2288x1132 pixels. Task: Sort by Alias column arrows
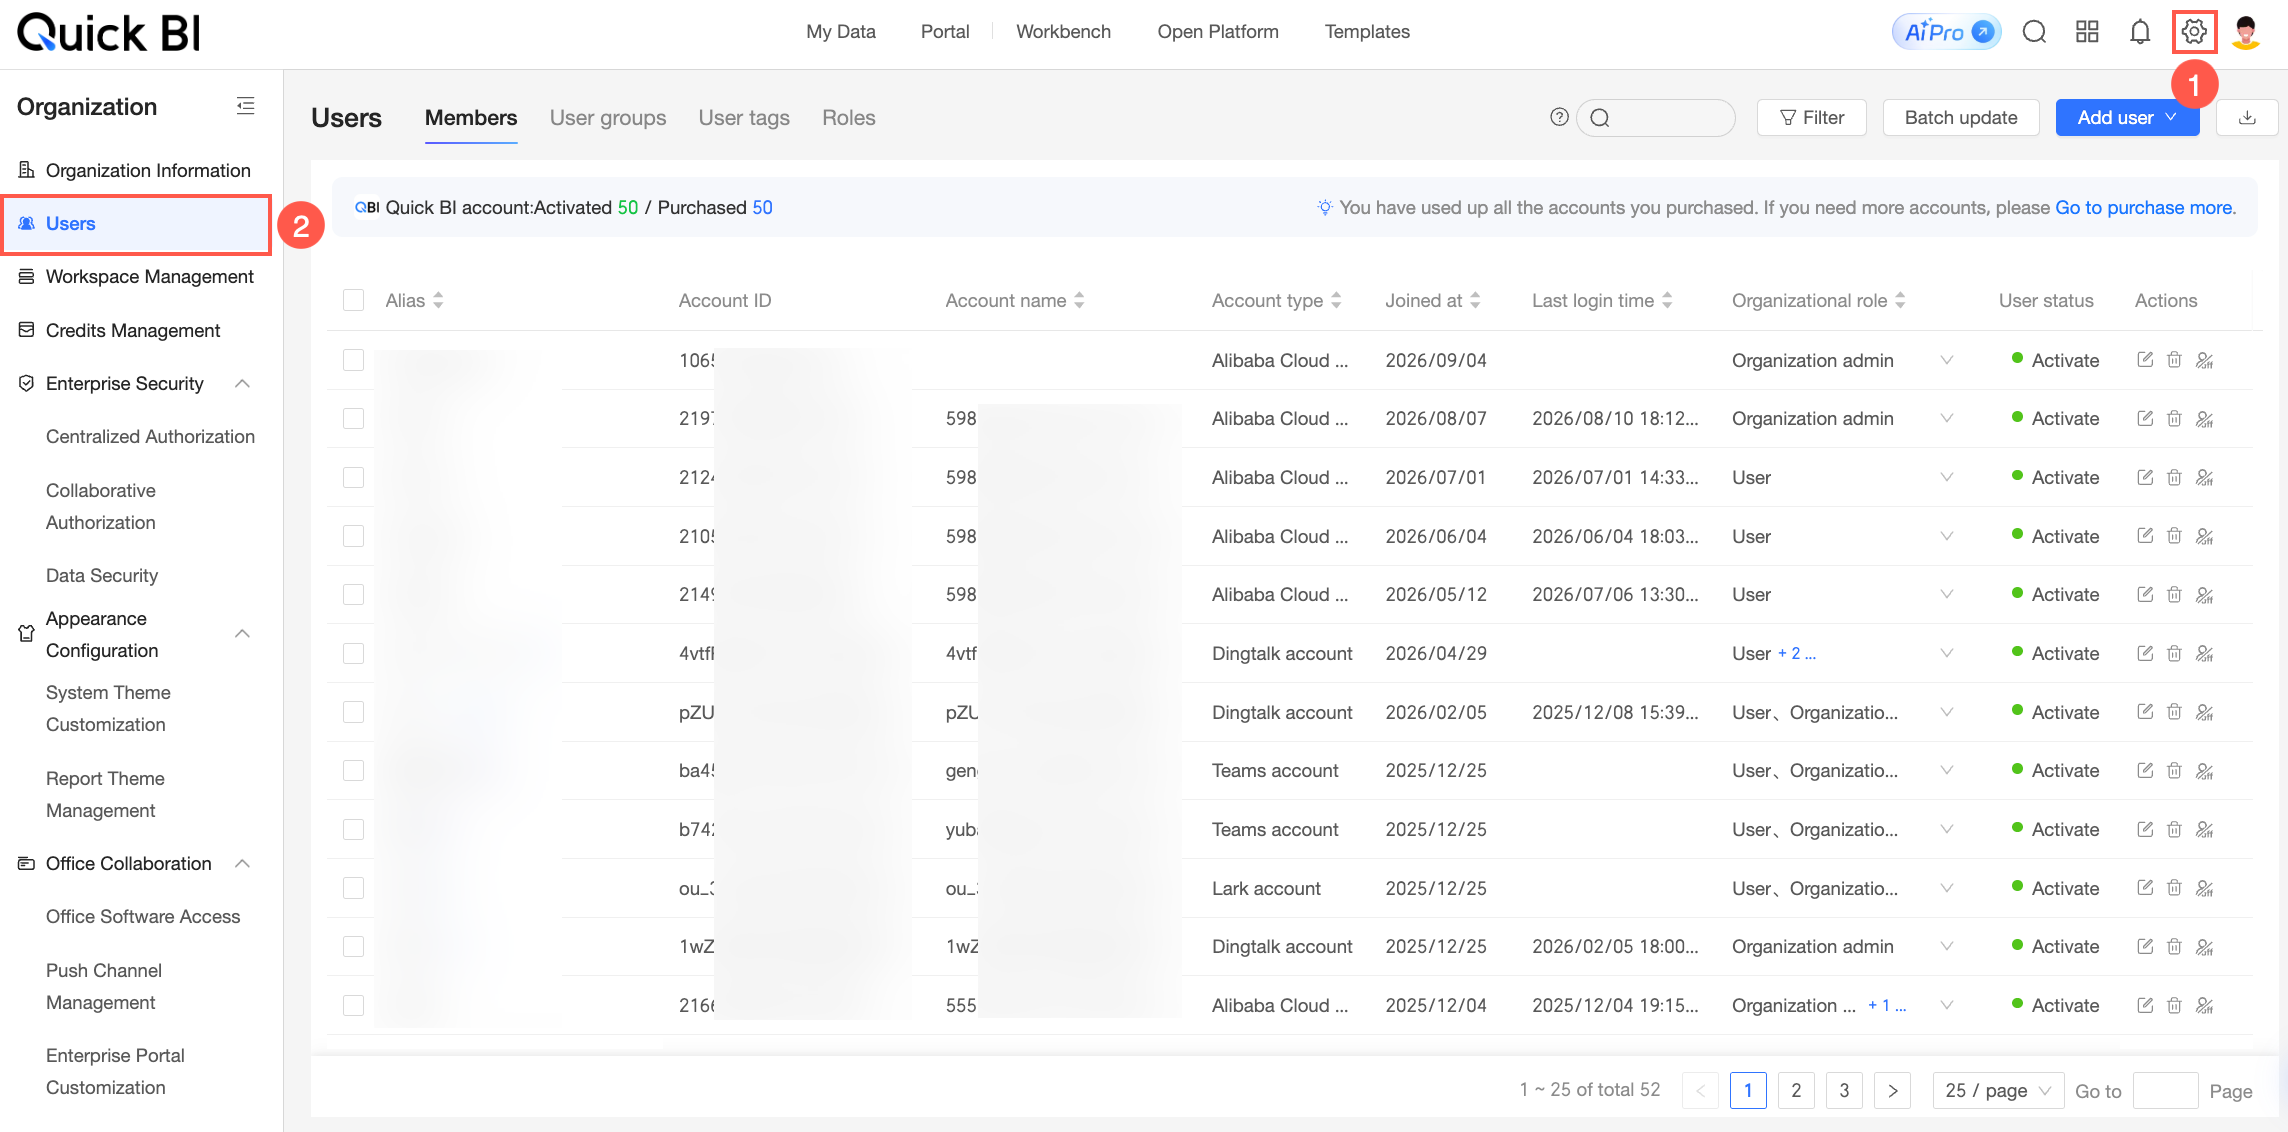click(x=438, y=300)
